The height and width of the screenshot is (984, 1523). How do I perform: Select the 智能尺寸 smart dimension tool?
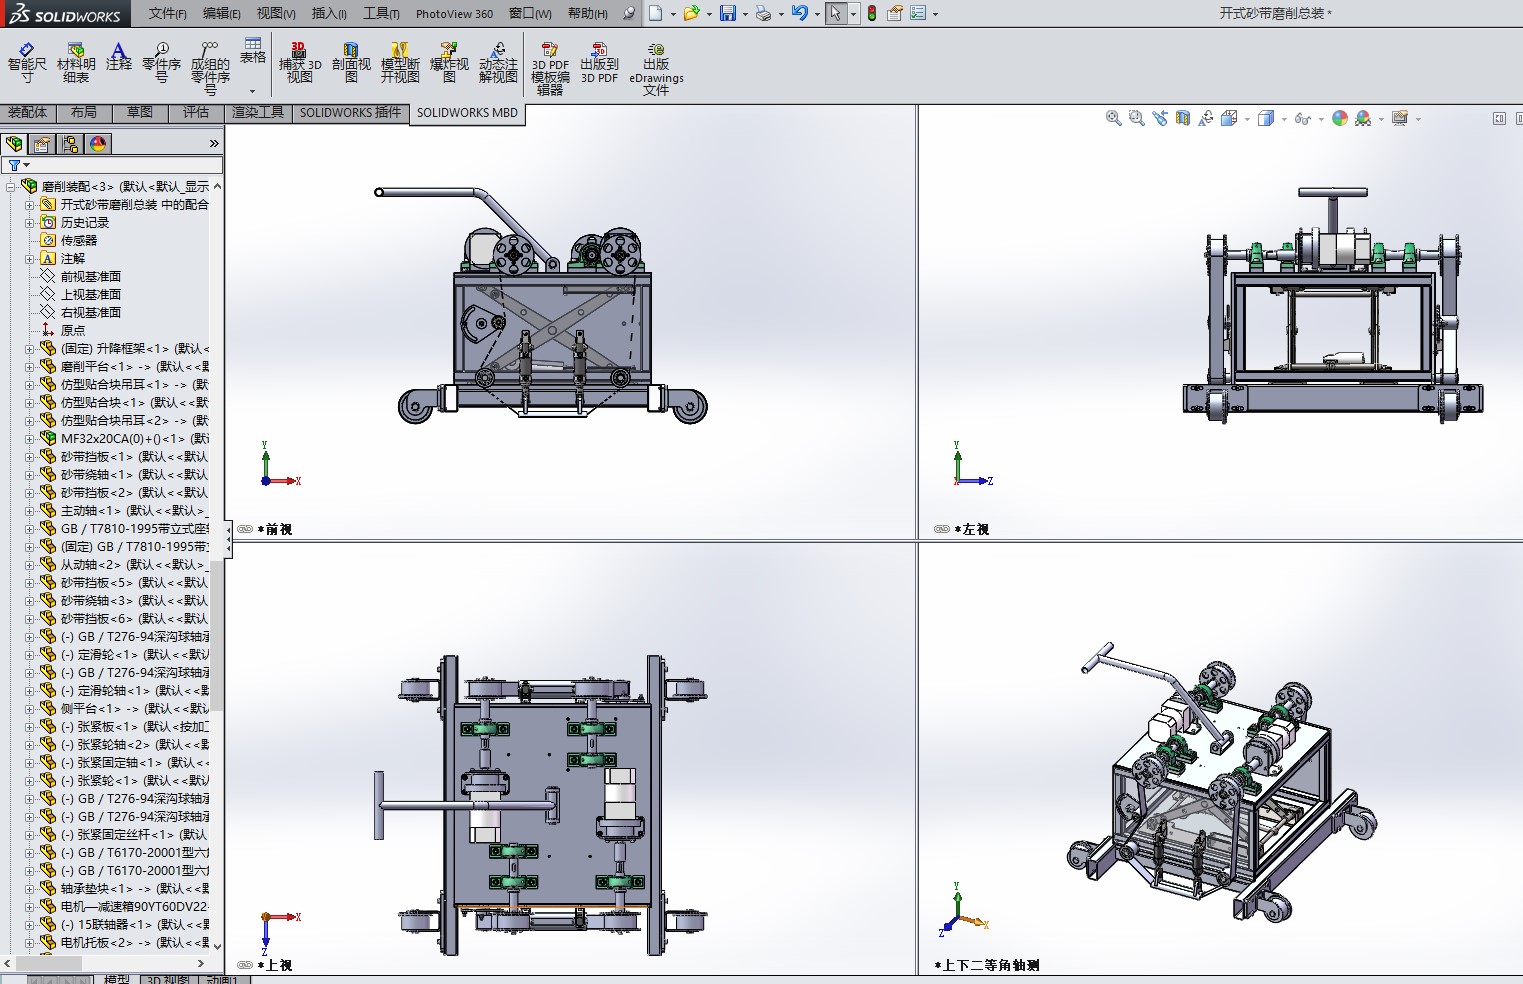coord(27,63)
